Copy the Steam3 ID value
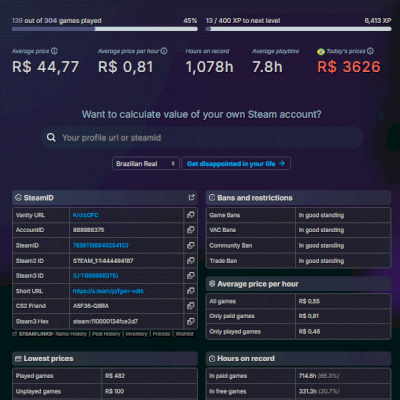 (x=191, y=276)
